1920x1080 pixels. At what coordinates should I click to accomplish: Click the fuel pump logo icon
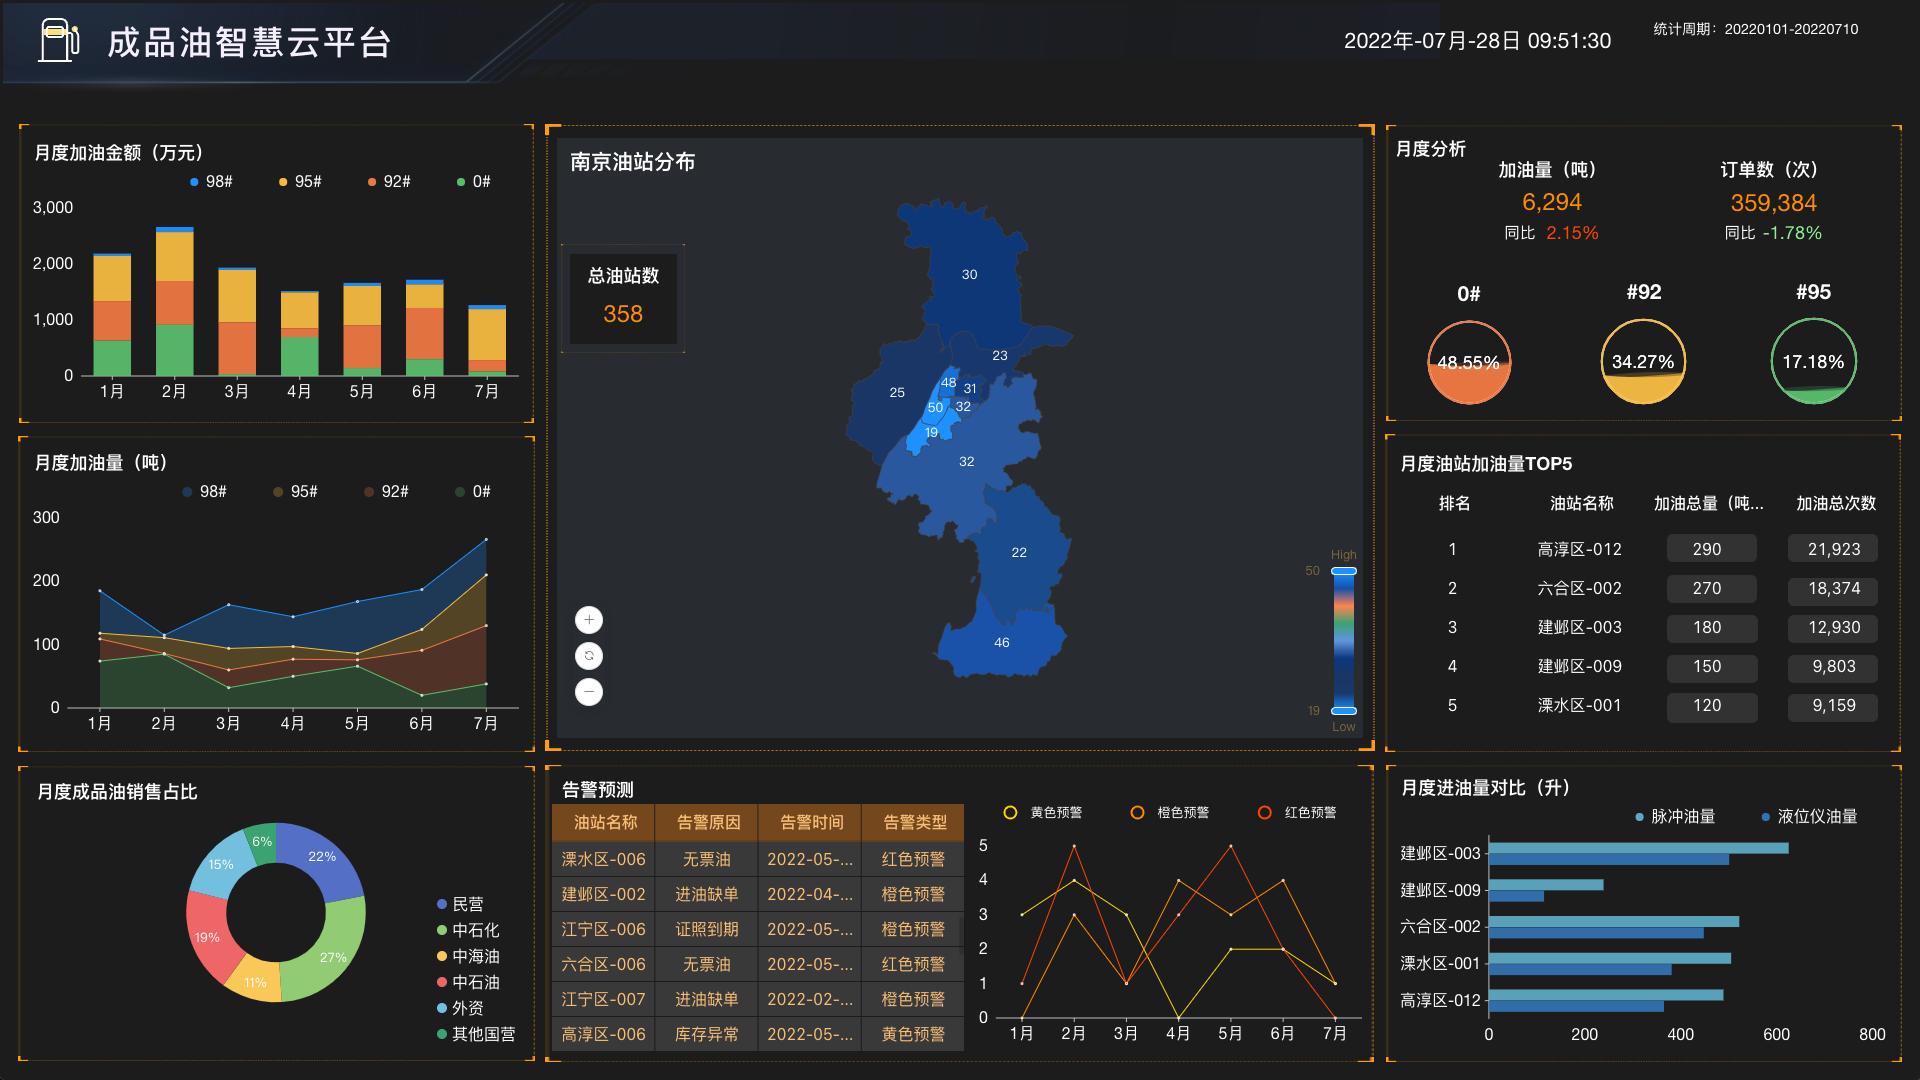[58, 40]
